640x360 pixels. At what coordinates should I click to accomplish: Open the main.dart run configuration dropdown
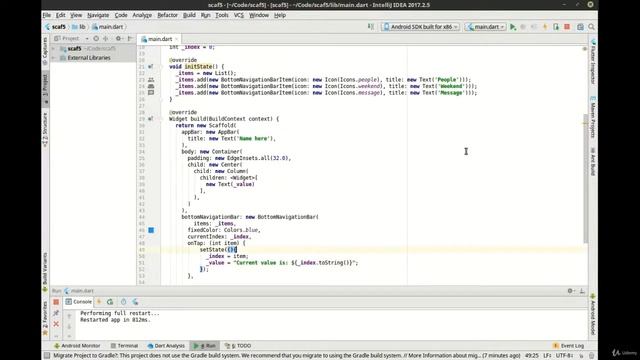coord(486,27)
